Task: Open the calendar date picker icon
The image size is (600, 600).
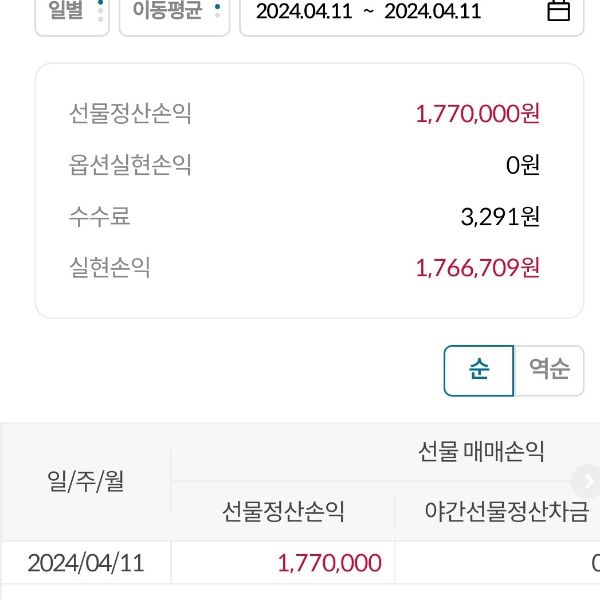Action: (x=559, y=12)
